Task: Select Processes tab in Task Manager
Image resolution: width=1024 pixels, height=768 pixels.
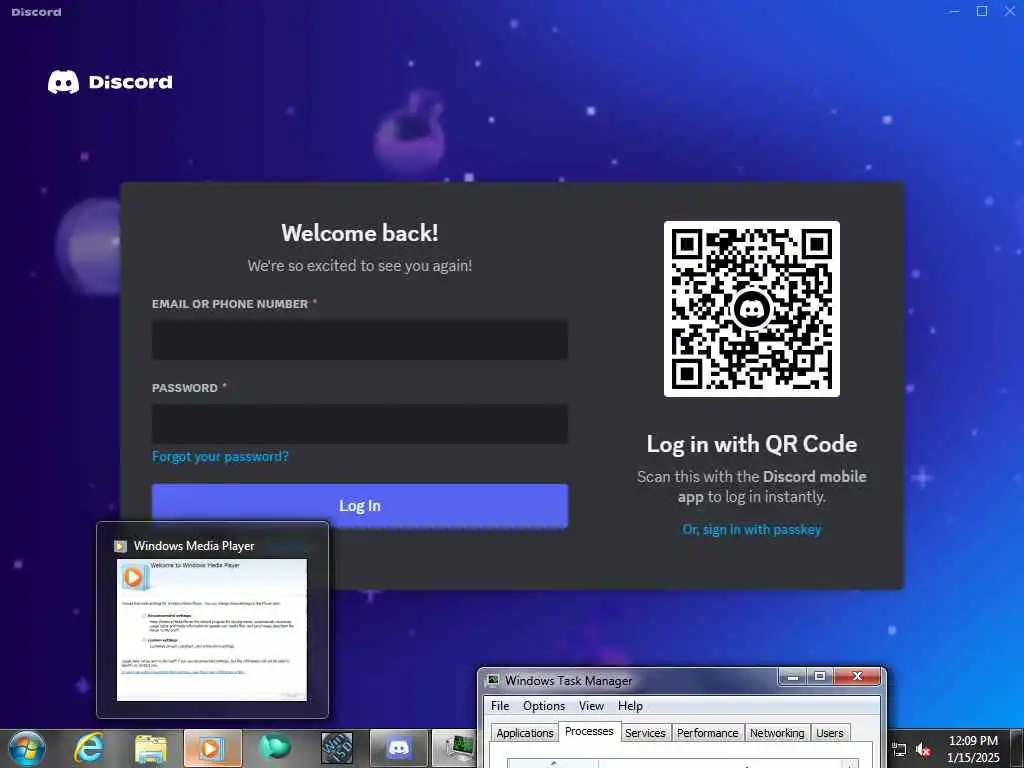Action: (x=589, y=731)
